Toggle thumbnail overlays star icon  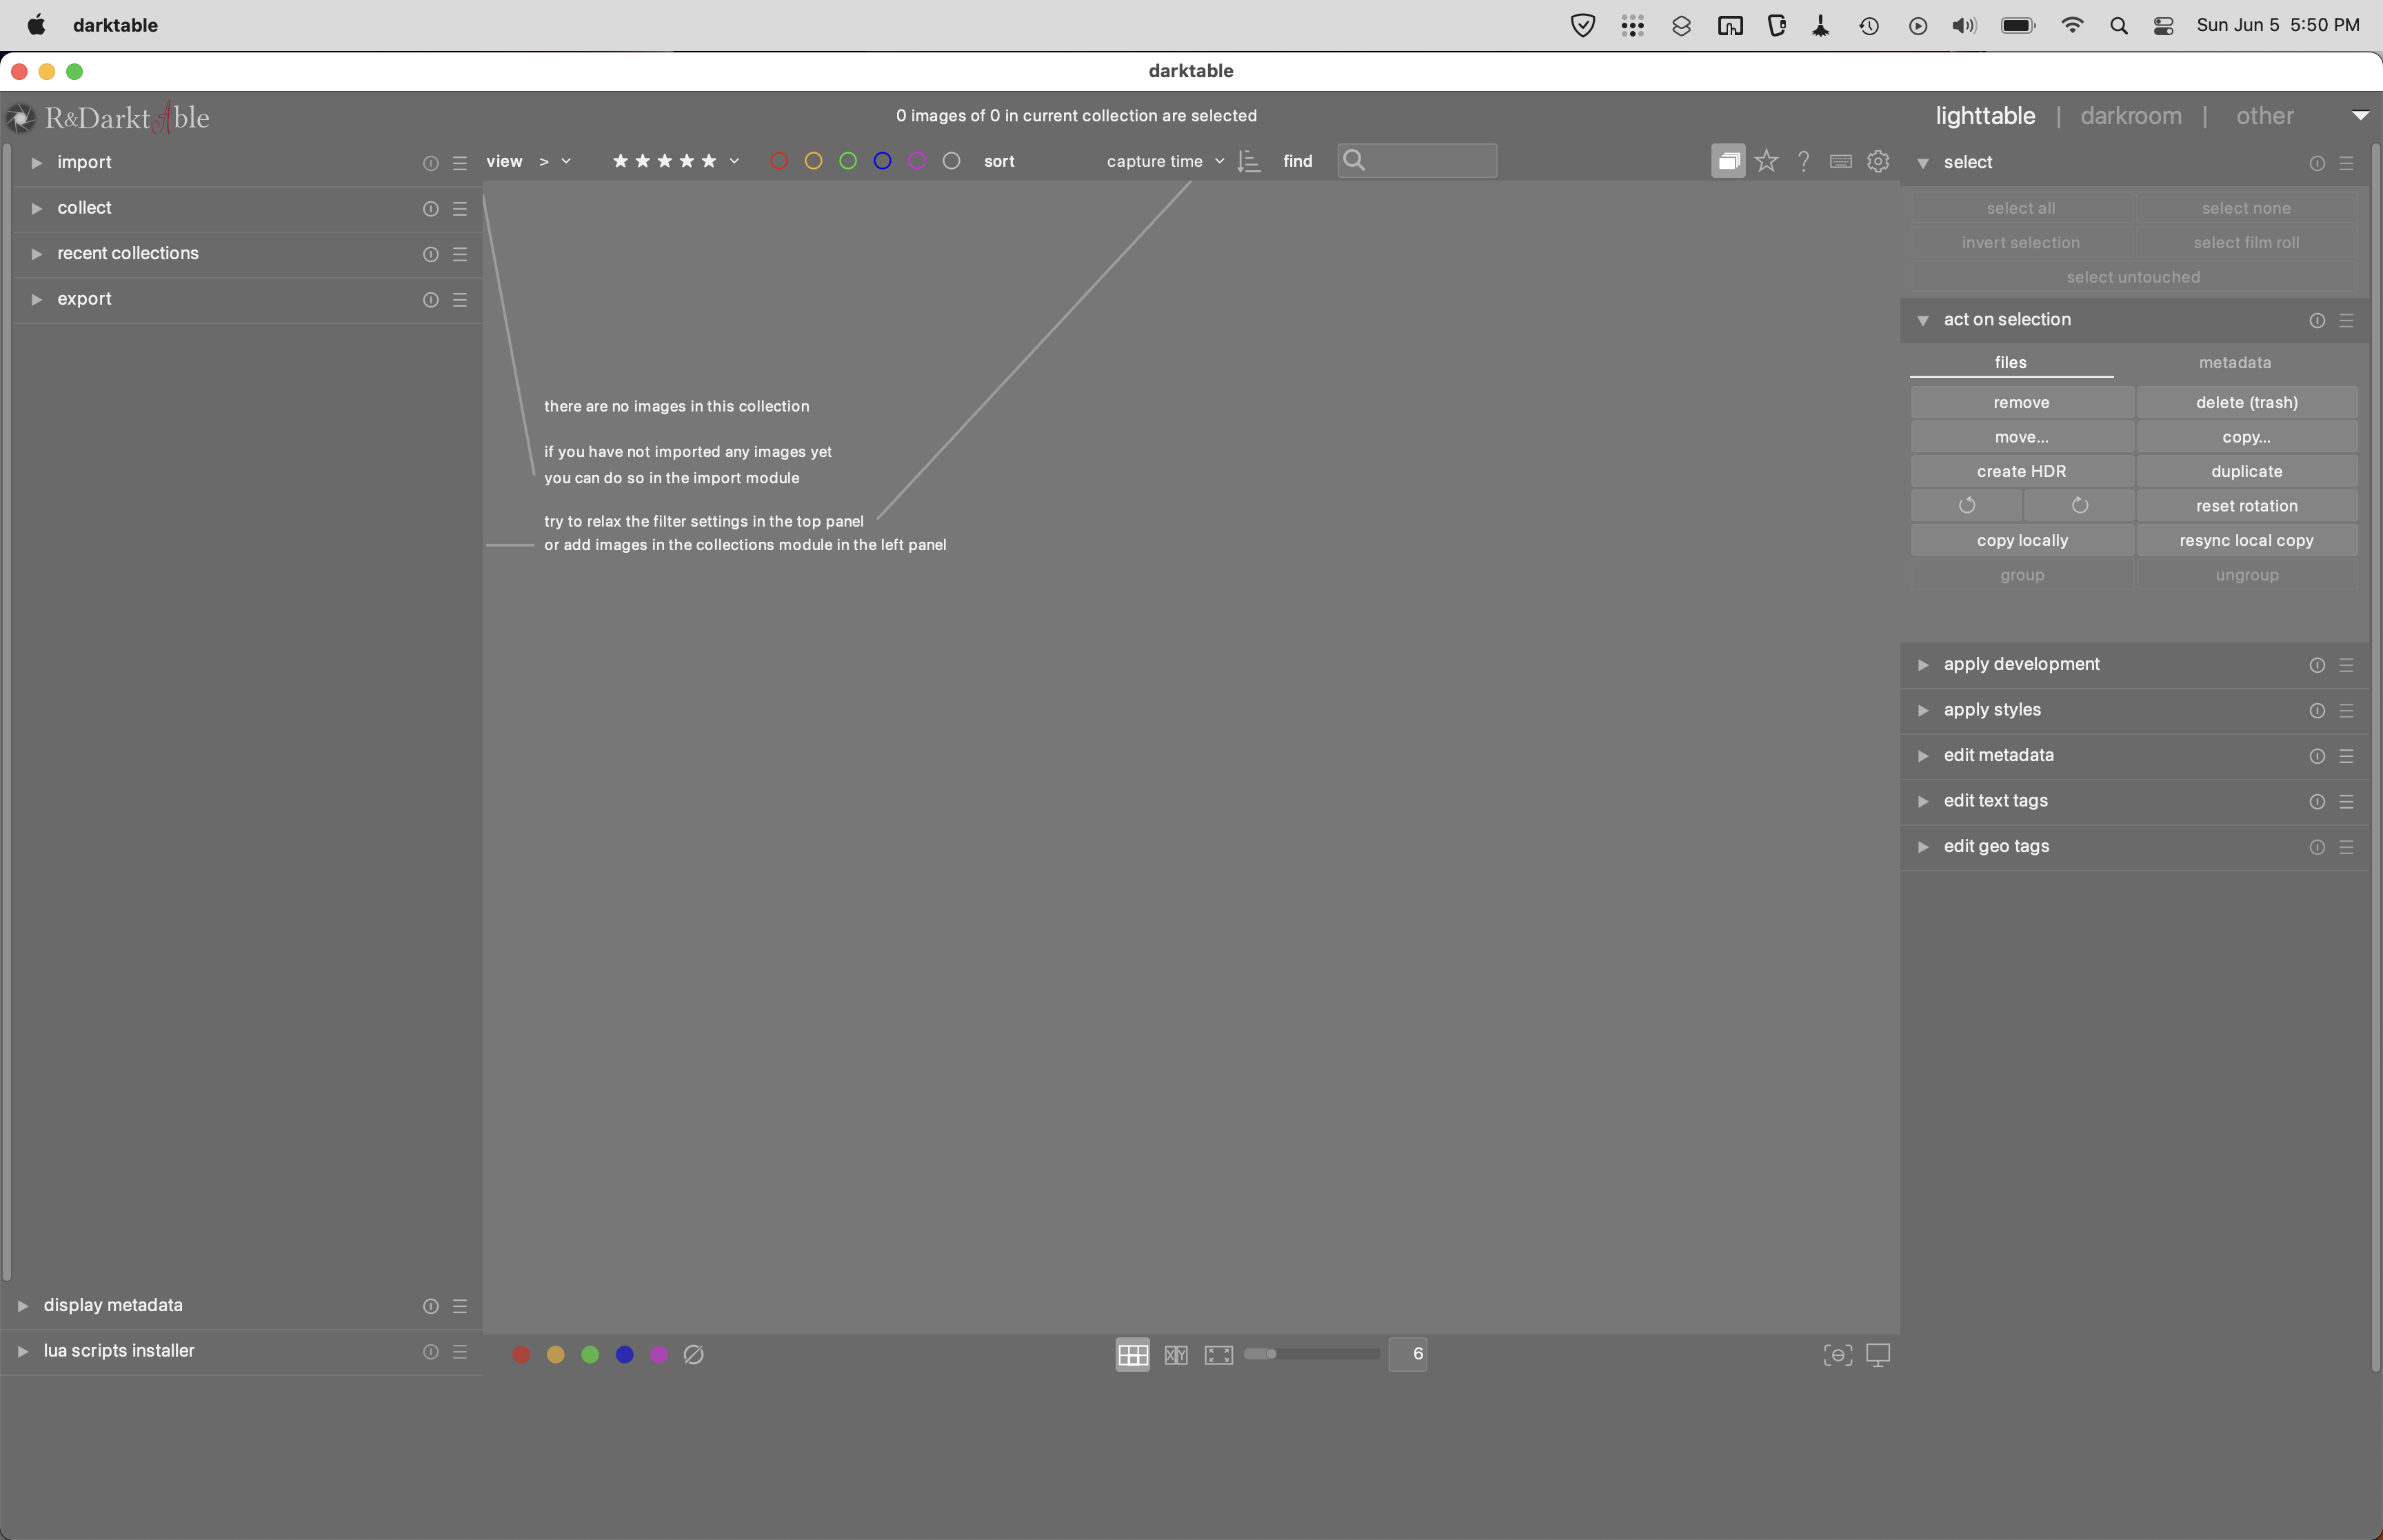(1766, 161)
